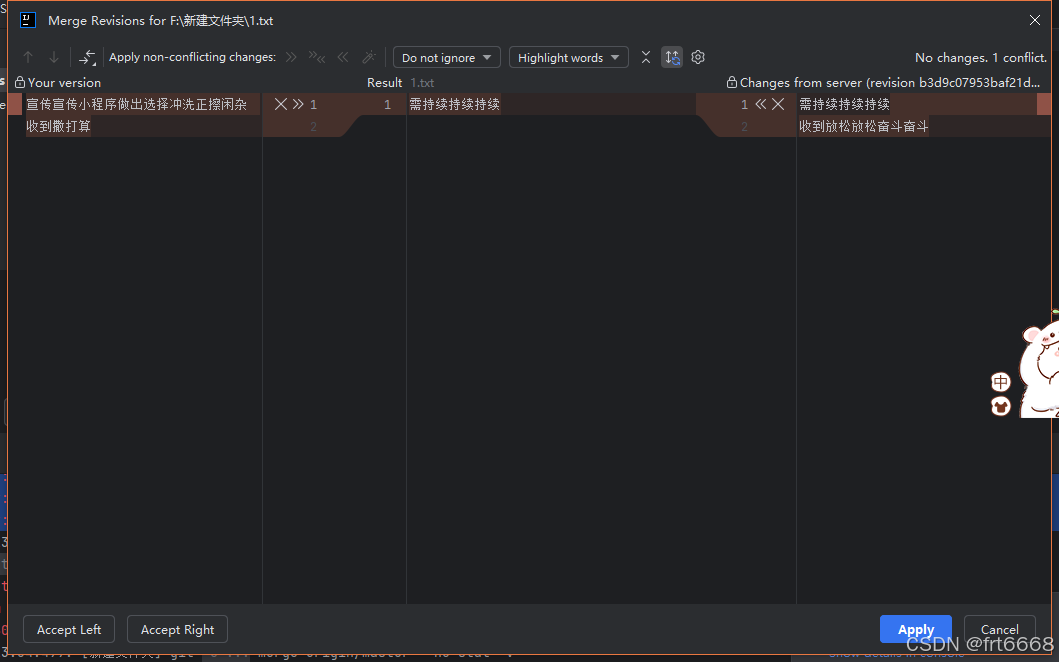Close the Merge Revisions window
This screenshot has height=662, width=1059.
(1035, 20)
